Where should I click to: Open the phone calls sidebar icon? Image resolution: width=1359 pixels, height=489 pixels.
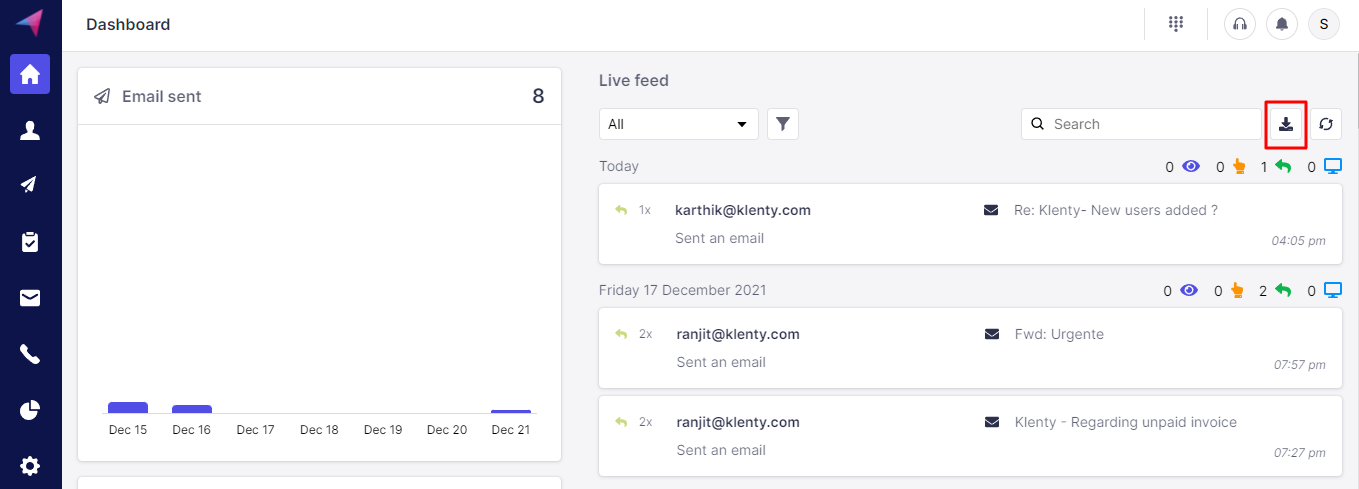(30, 354)
